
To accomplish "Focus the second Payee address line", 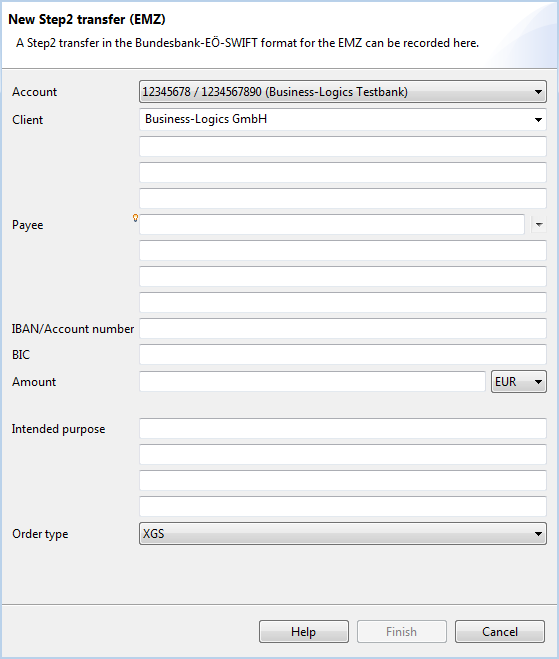I will 343,277.
